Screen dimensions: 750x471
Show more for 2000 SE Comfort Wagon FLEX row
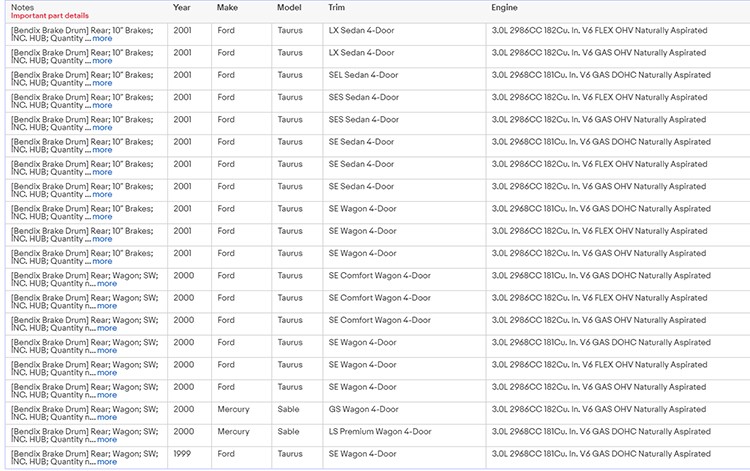[106, 306]
